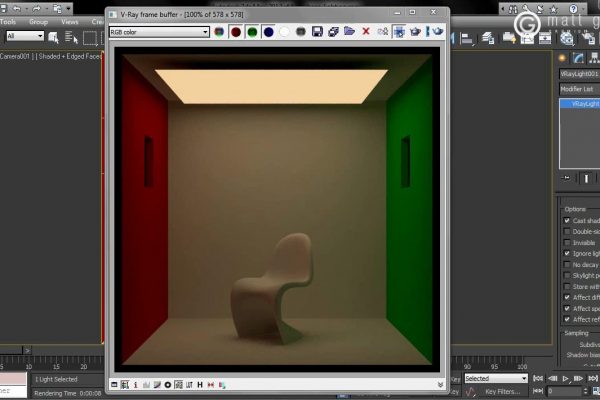Toggle curves correction icon
This screenshot has height=400, width=600.
pyautogui.click(x=157, y=385)
